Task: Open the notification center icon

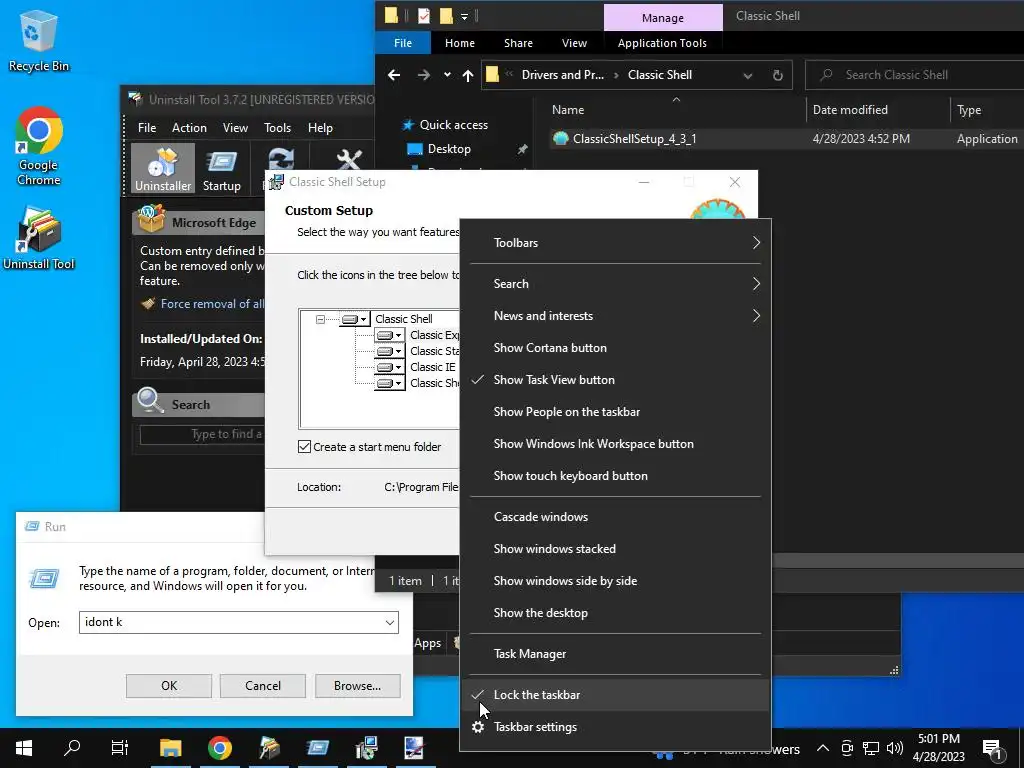Action: click(x=992, y=749)
